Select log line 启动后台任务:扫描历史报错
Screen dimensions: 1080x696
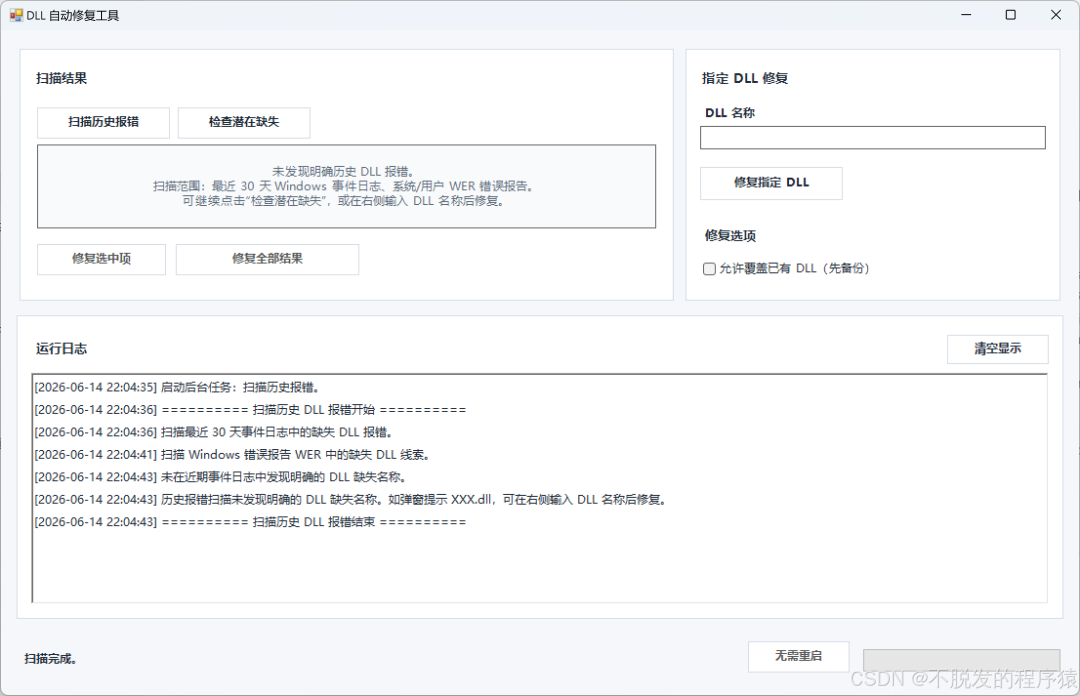click(x=177, y=387)
